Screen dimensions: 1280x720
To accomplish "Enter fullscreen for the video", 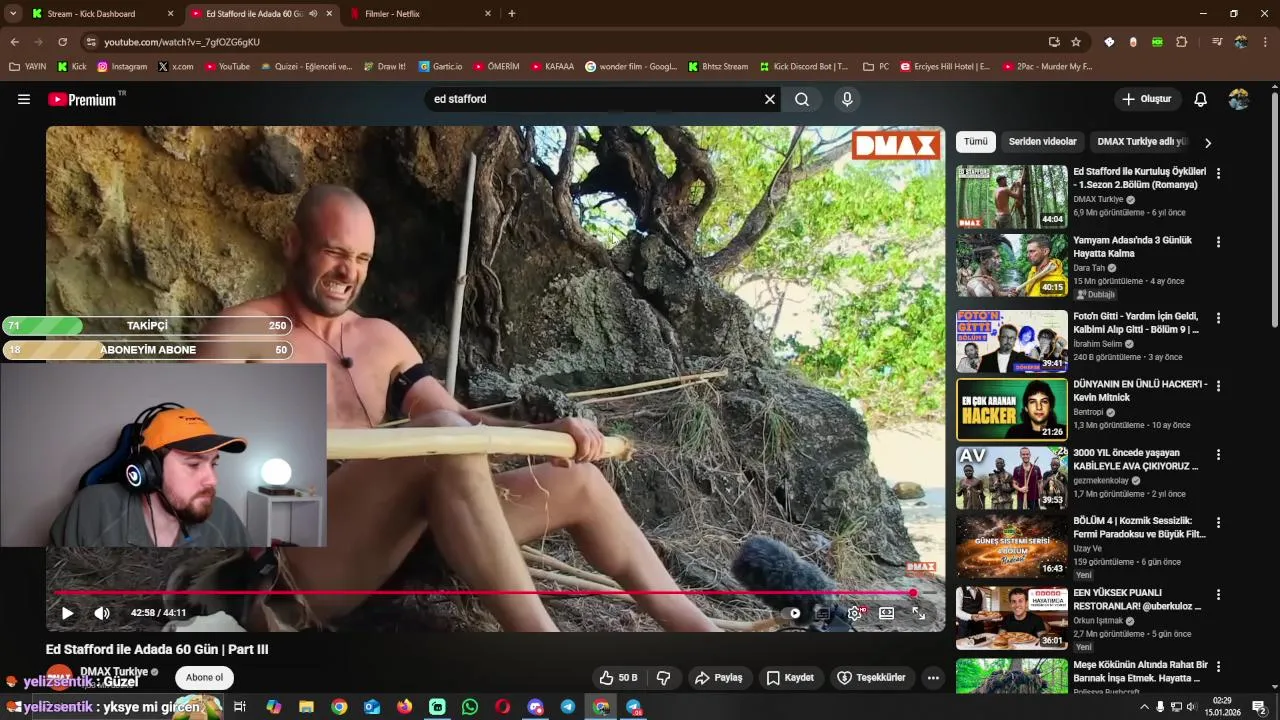I will pyautogui.click(x=918, y=613).
